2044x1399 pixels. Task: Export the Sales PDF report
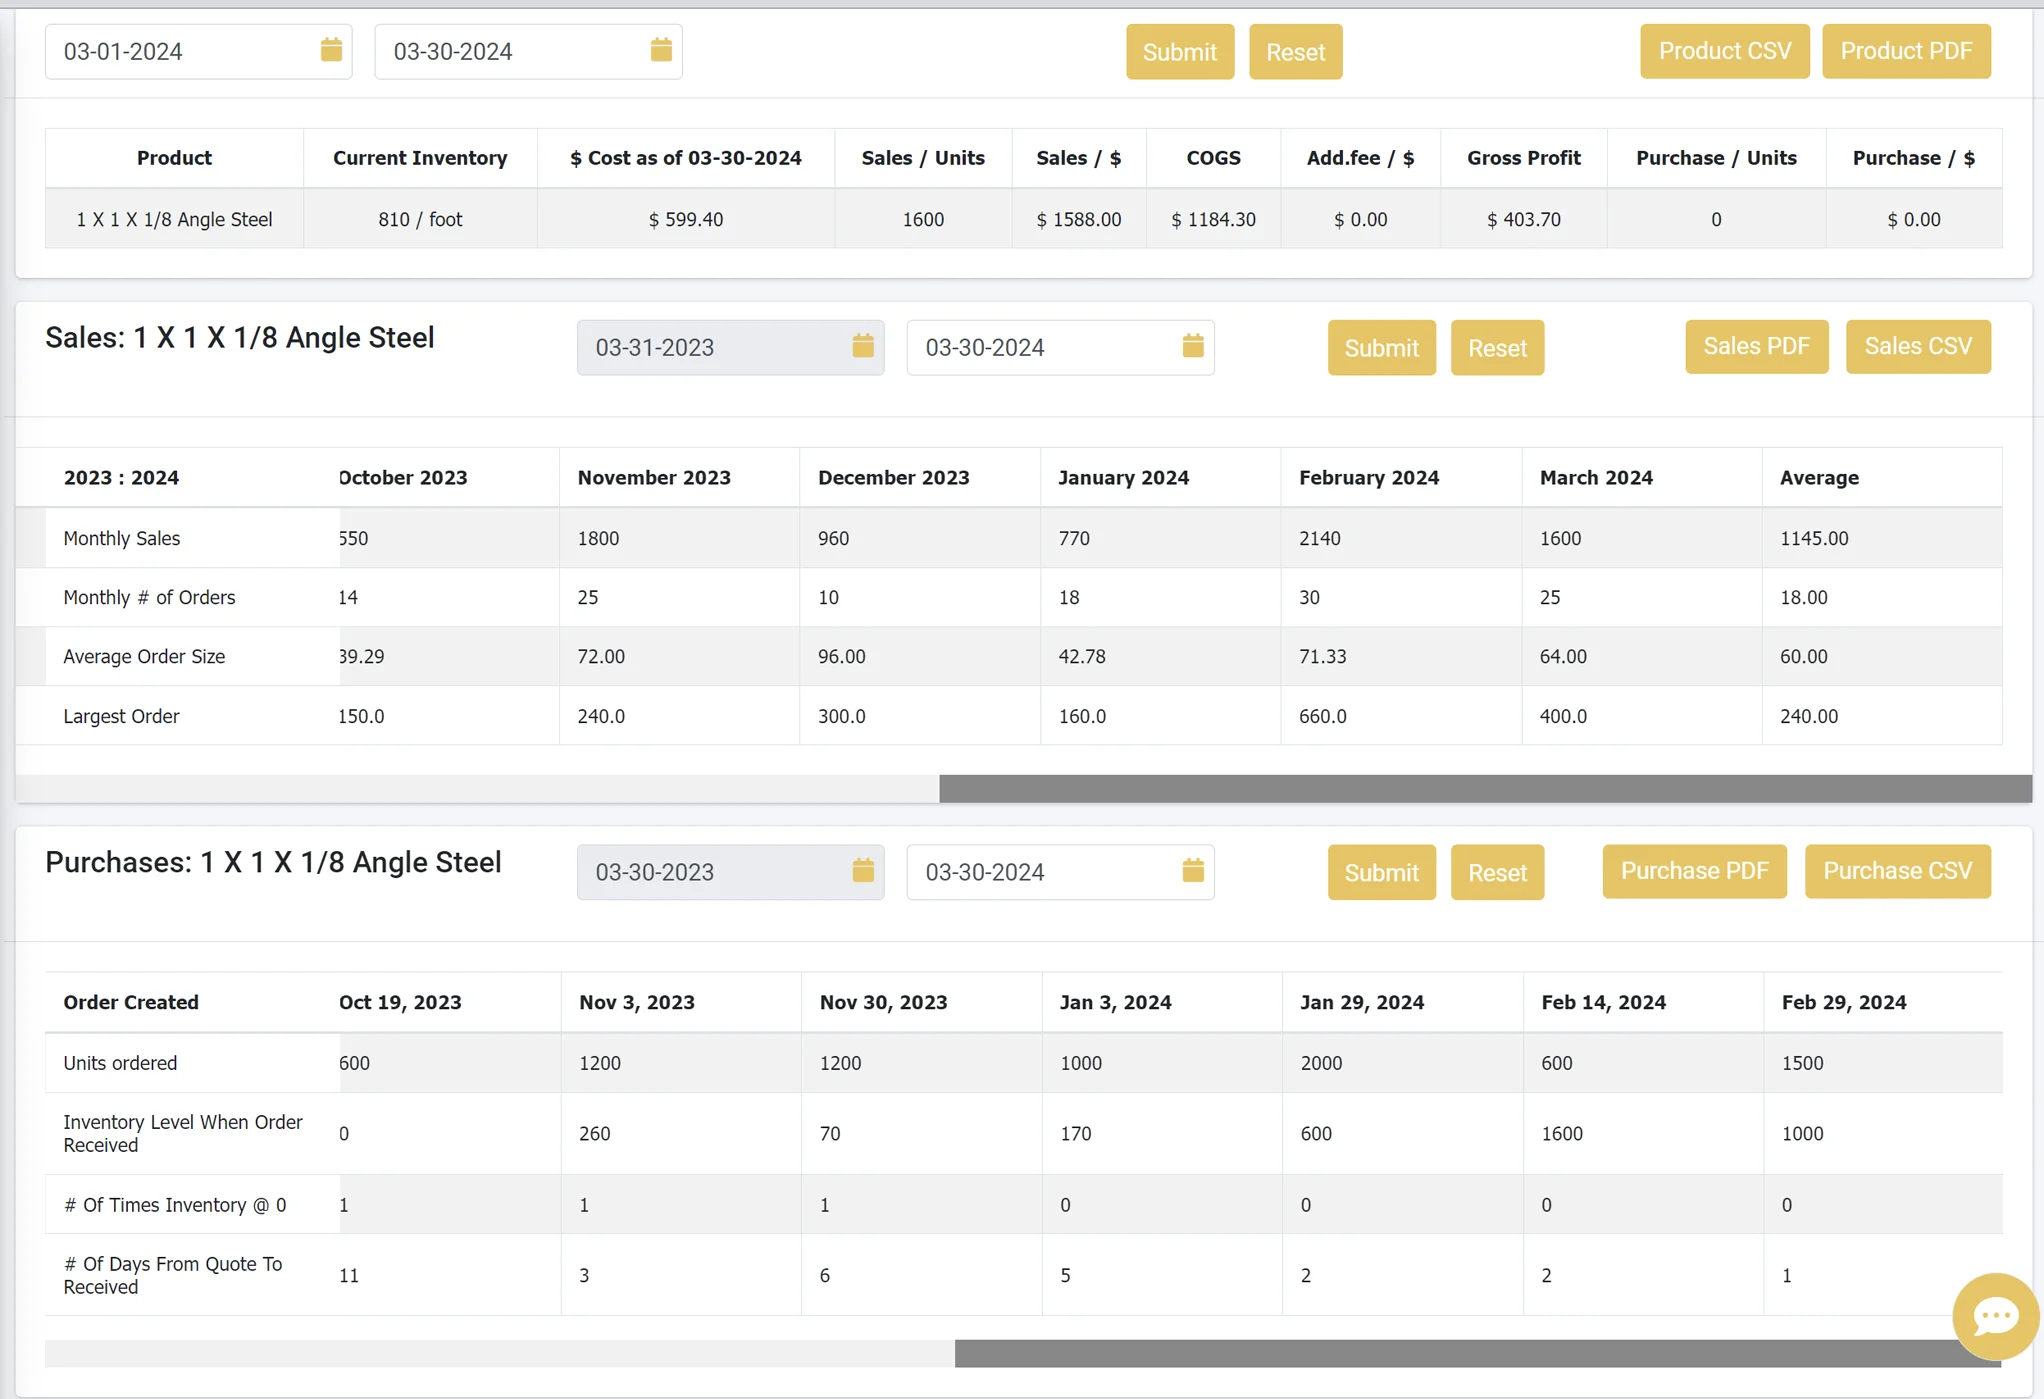click(1756, 347)
